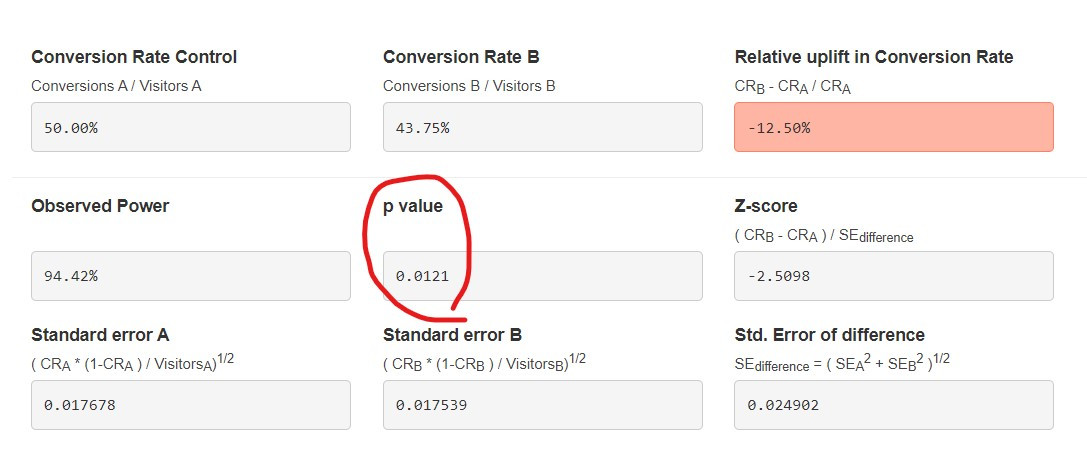Select the "Relative uplift in Conversion Rate" heading
1087x467 pixels.
873,57
